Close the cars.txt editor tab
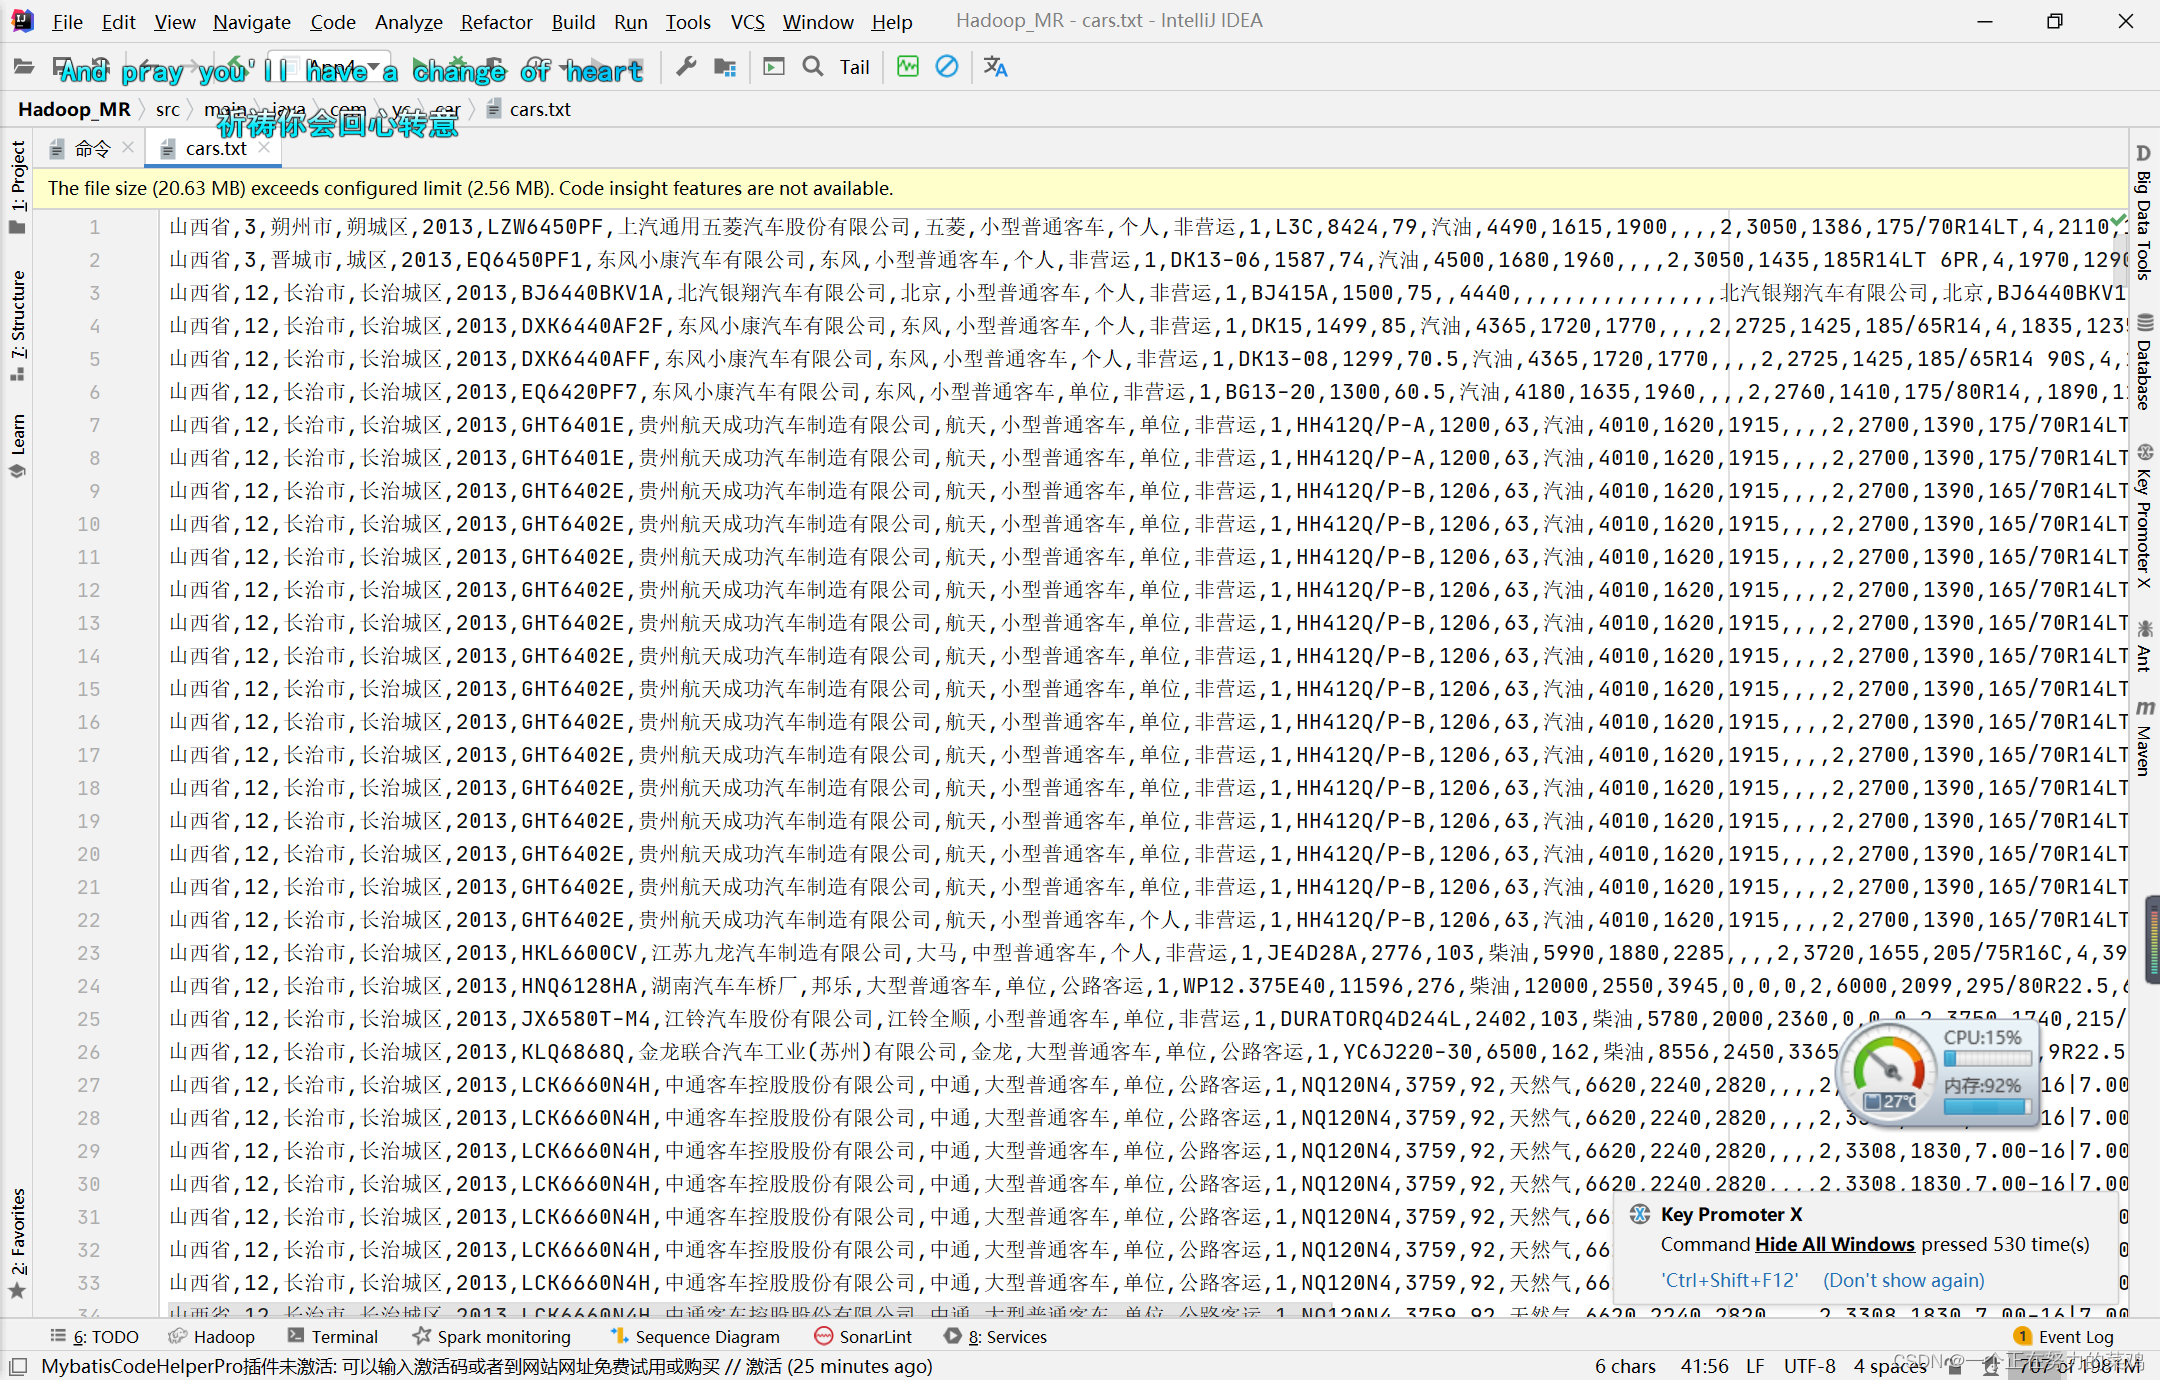Viewport: 2160px width, 1380px height. coord(264,148)
